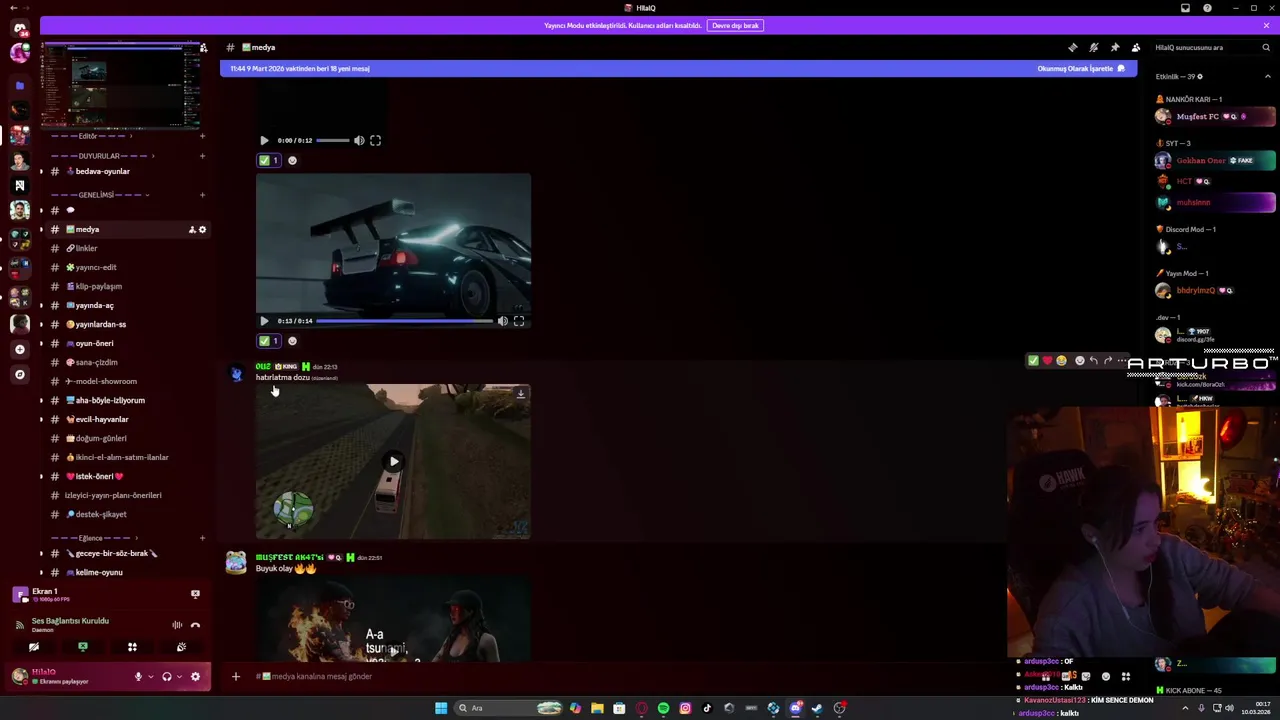Open fullscreen for the car video

click(x=518, y=321)
